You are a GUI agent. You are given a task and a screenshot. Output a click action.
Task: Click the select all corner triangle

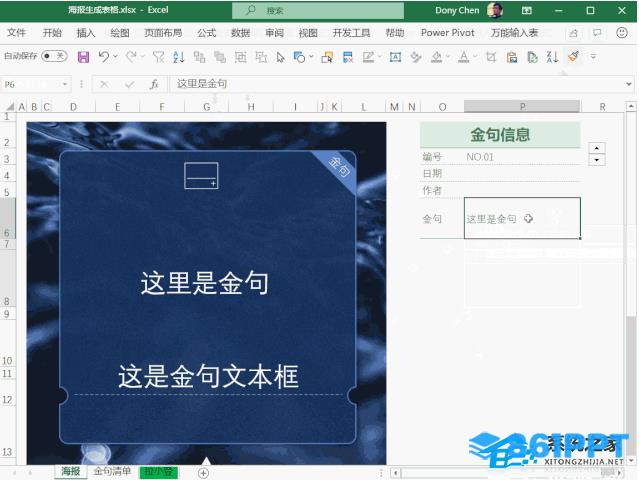click(x=9, y=107)
